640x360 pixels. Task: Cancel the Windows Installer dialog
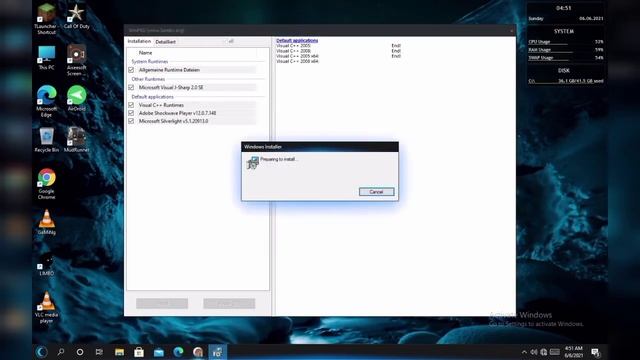376,192
